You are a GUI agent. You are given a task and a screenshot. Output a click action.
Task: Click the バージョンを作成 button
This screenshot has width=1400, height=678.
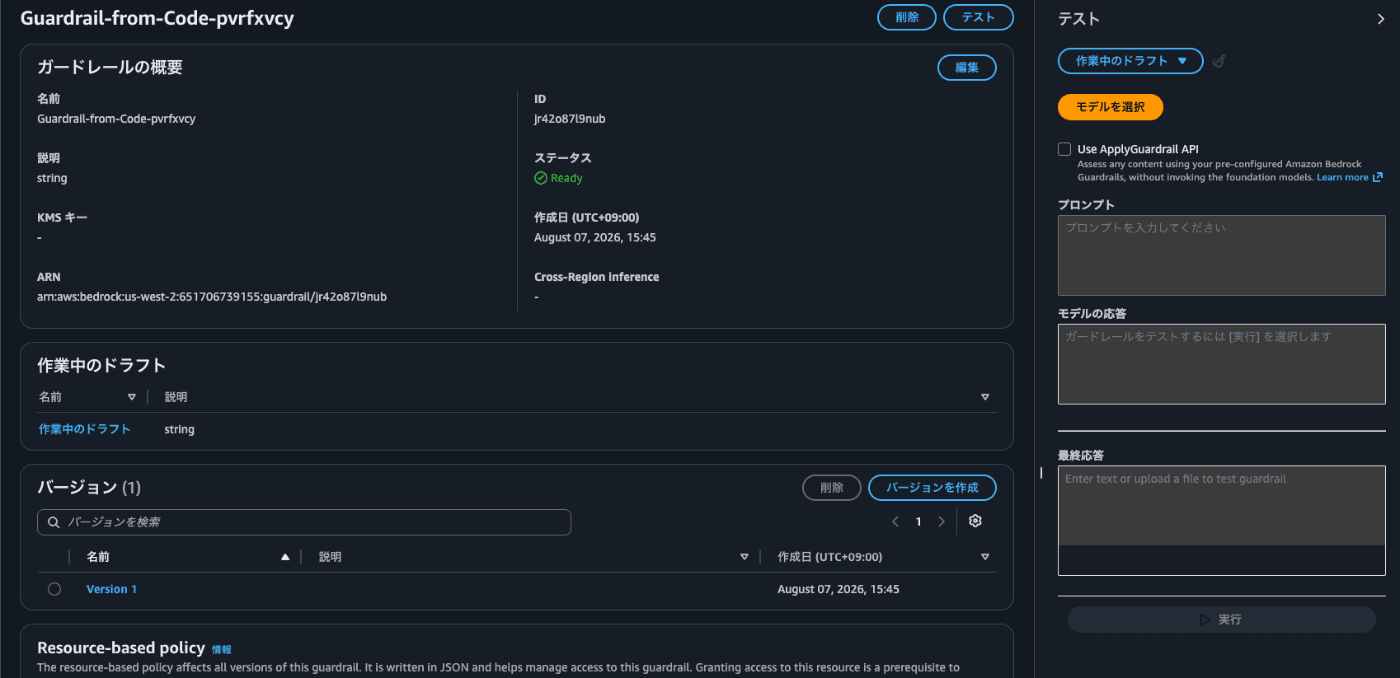[x=932, y=487]
